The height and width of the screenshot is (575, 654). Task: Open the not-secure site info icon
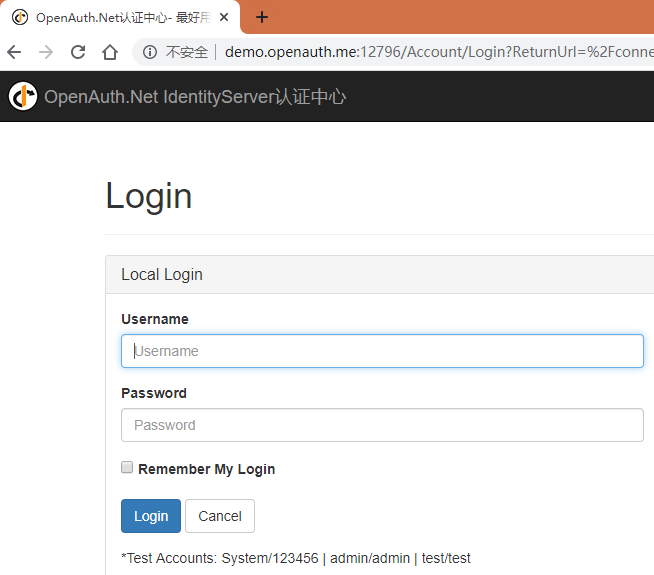150,52
